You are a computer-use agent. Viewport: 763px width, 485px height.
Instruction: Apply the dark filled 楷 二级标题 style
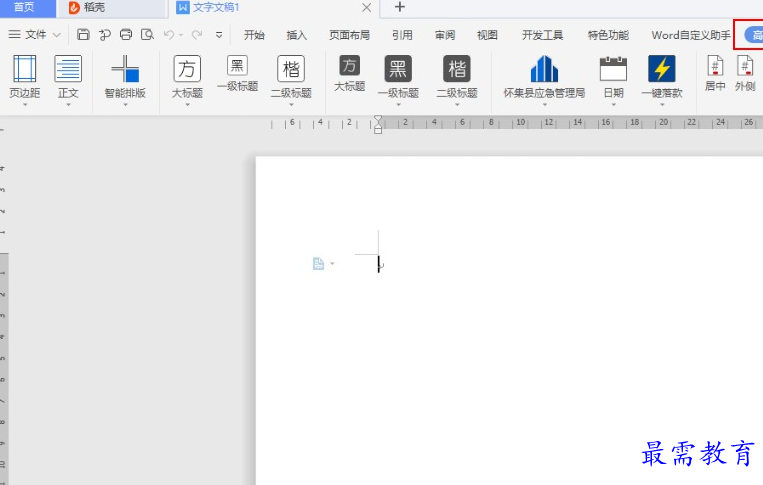pos(457,69)
